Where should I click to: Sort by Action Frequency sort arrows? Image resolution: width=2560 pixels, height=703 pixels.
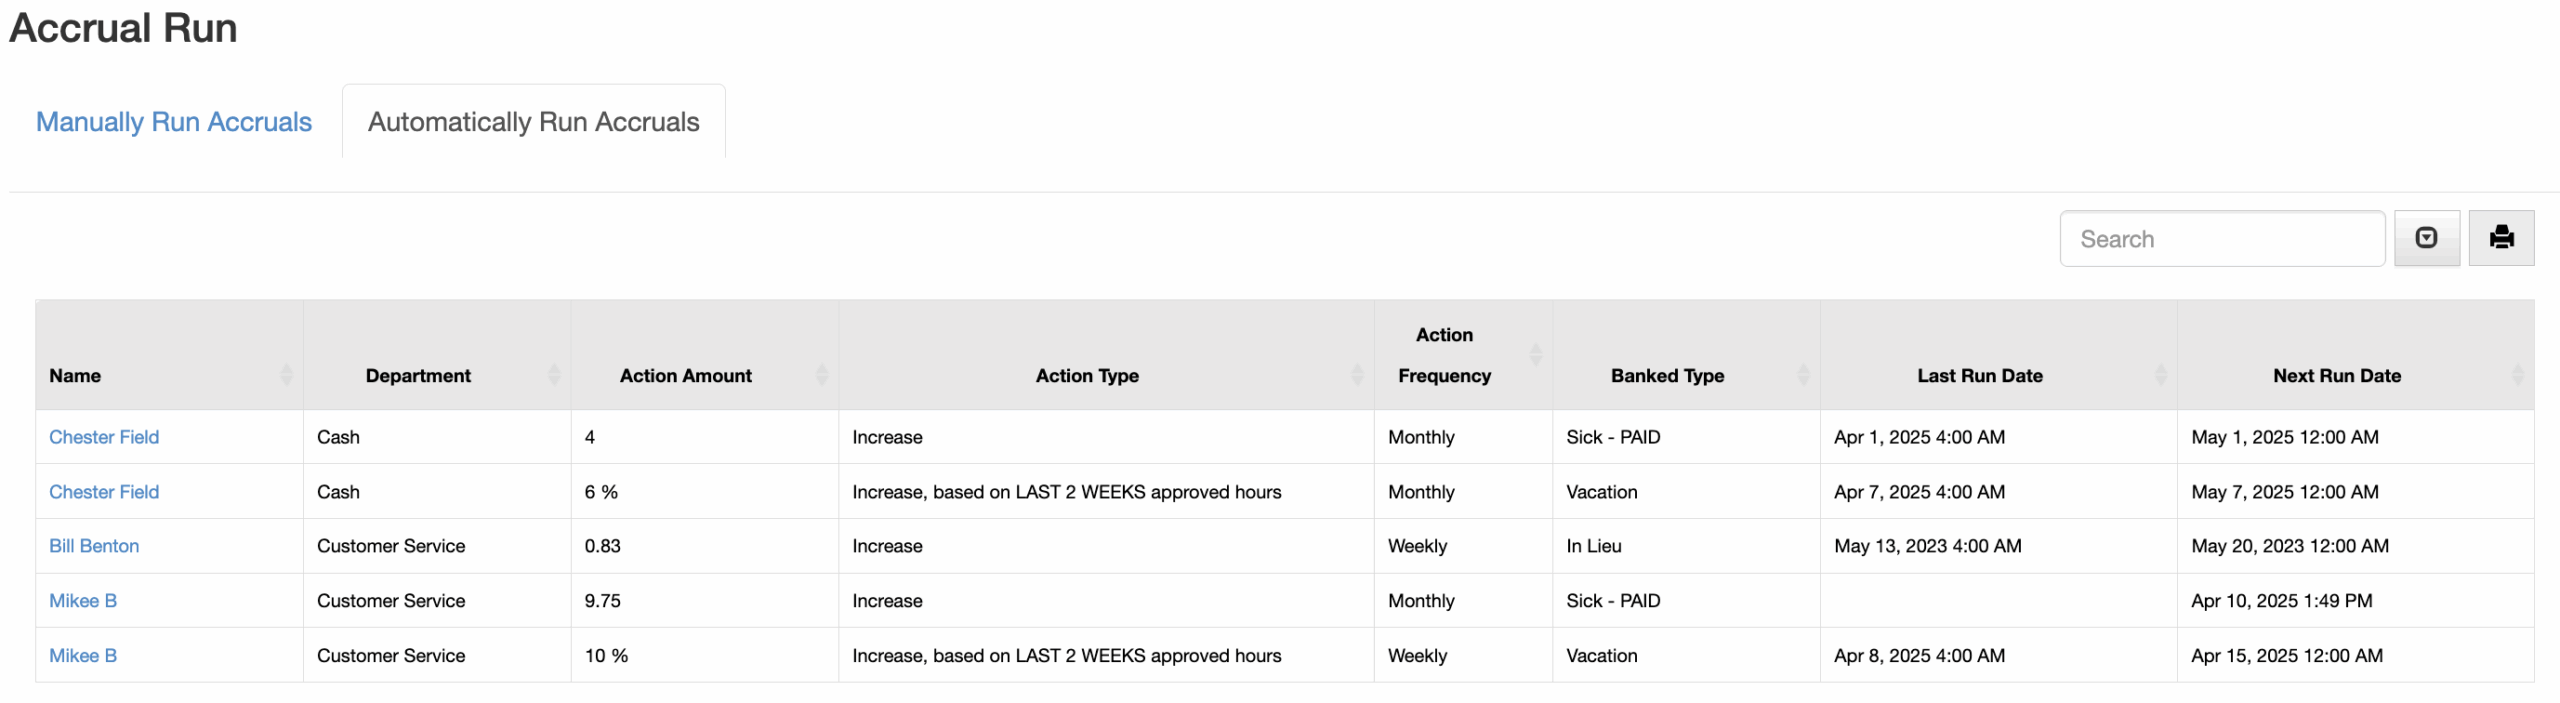click(1536, 355)
